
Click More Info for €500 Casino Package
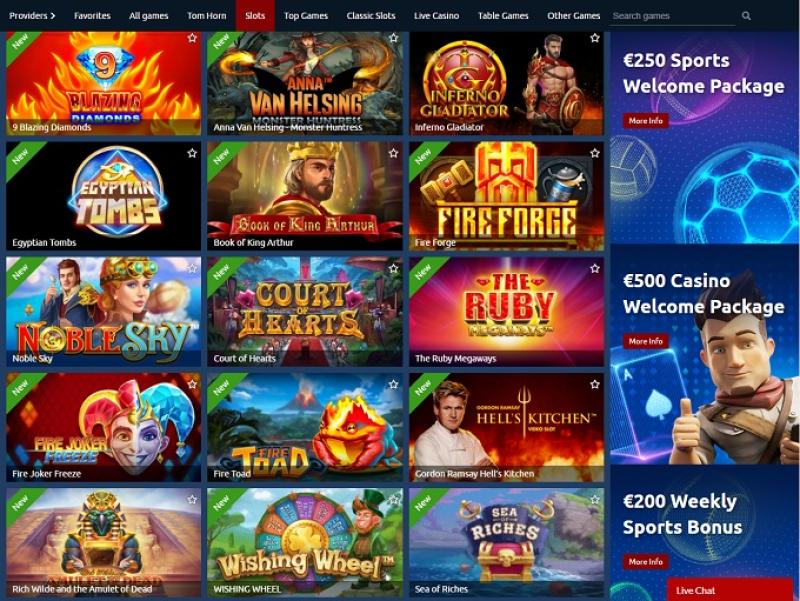coord(645,341)
